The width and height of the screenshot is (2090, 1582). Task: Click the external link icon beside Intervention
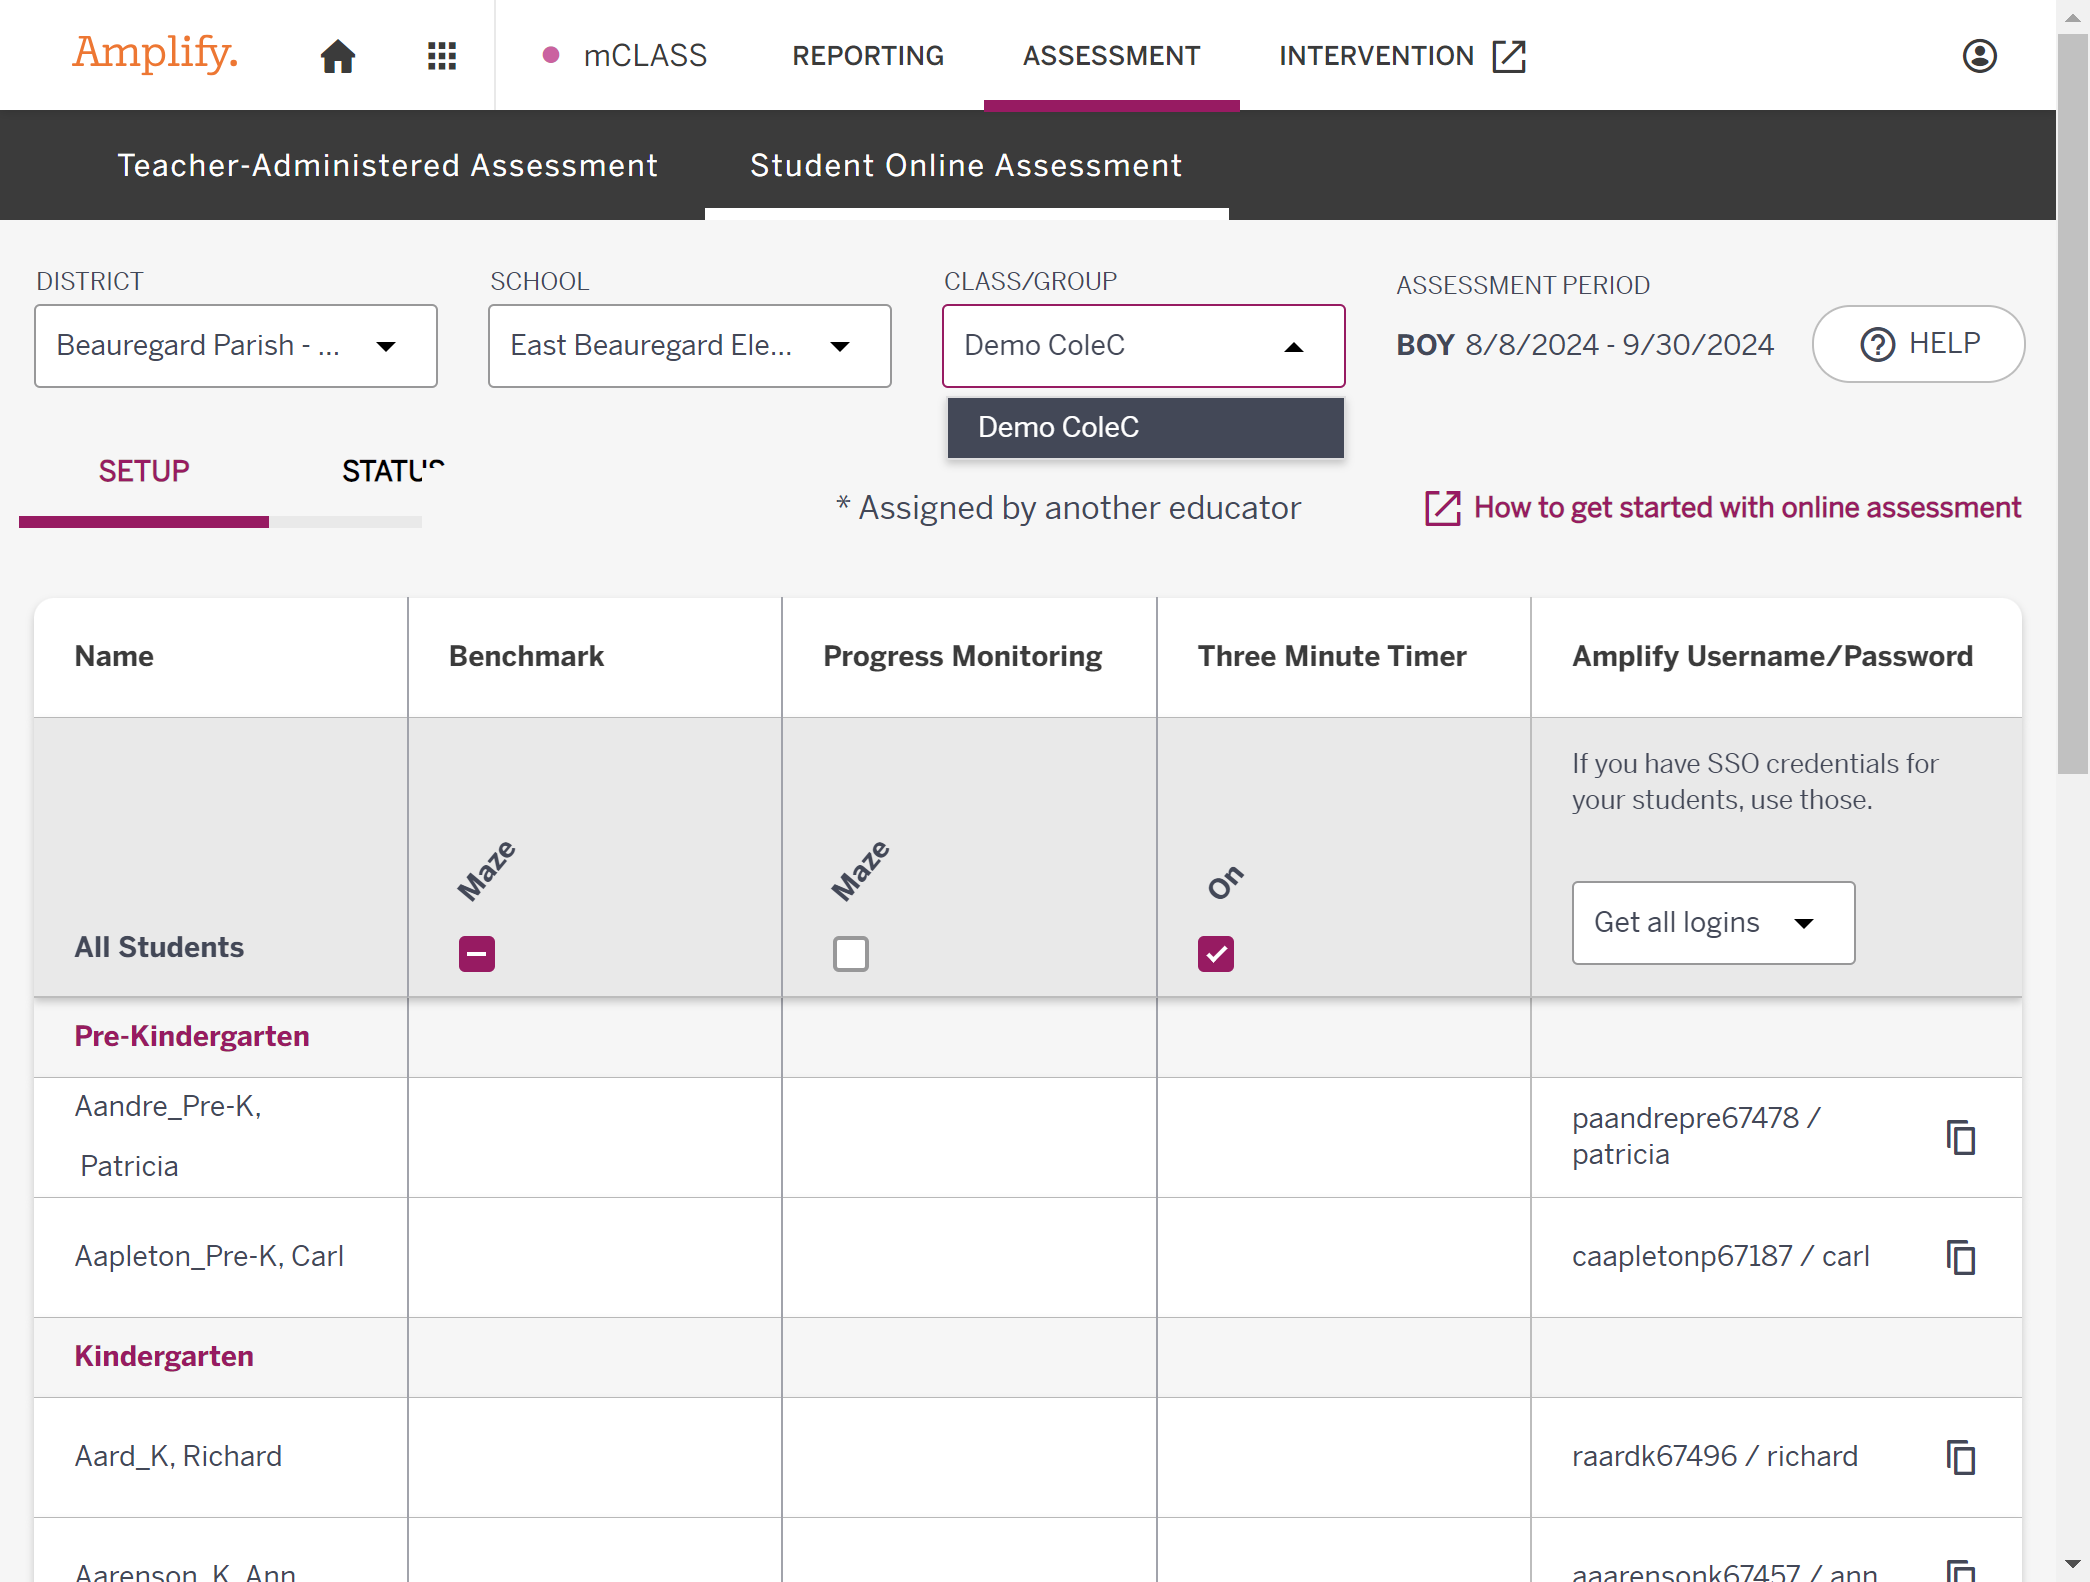click(1508, 56)
